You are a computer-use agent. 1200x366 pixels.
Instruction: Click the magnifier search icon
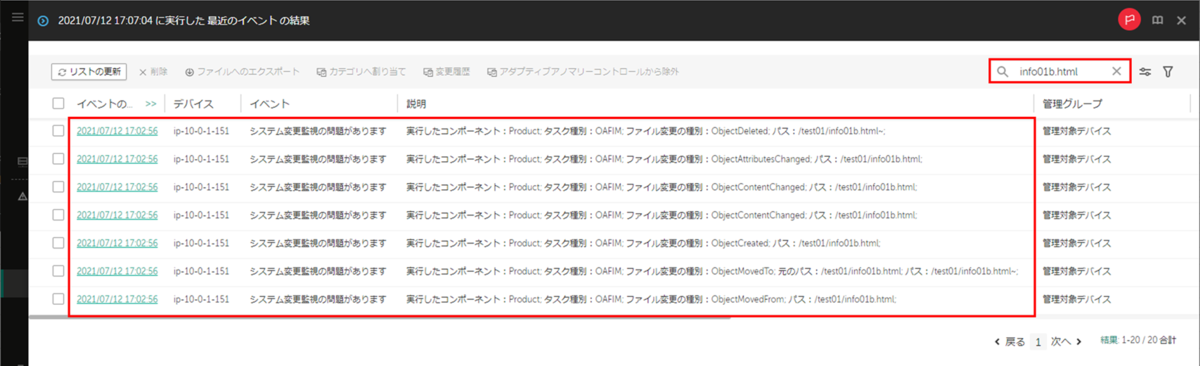(x=1002, y=72)
